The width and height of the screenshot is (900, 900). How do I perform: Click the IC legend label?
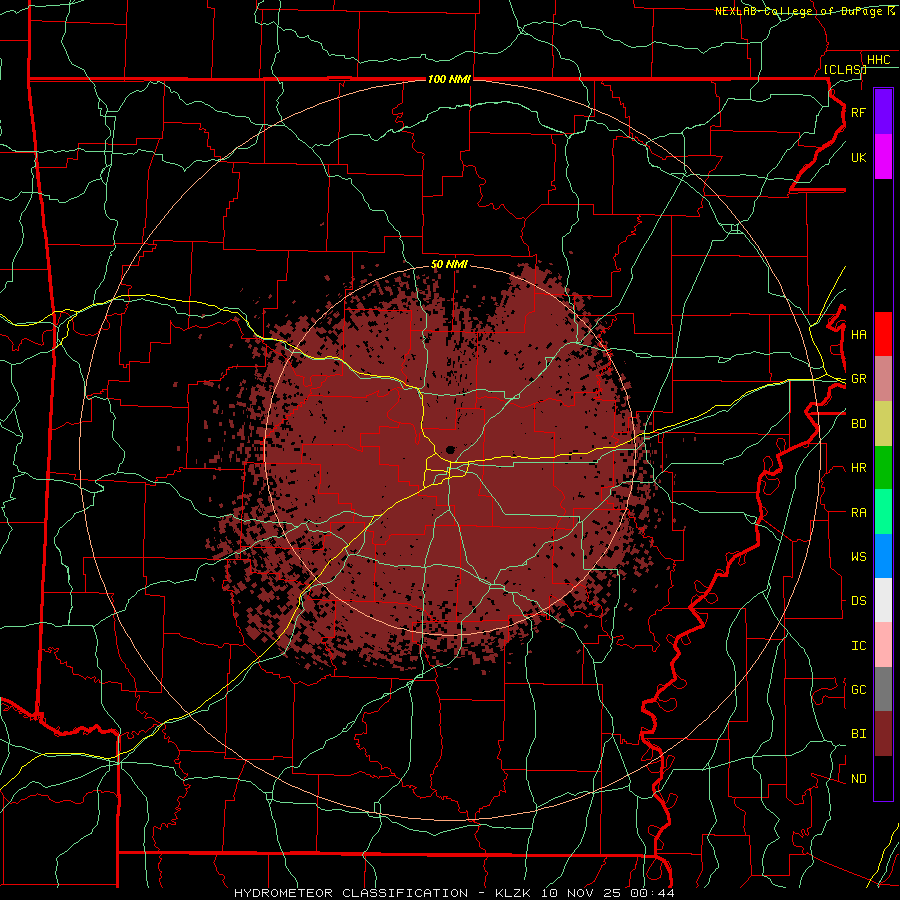(x=858, y=646)
